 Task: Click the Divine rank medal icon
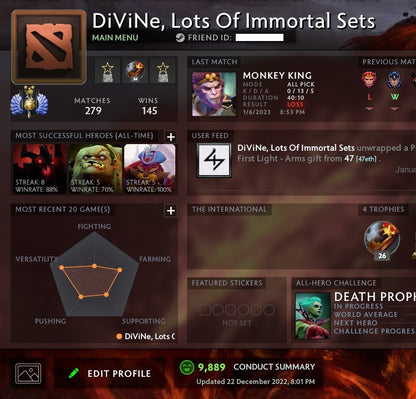pos(29,102)
